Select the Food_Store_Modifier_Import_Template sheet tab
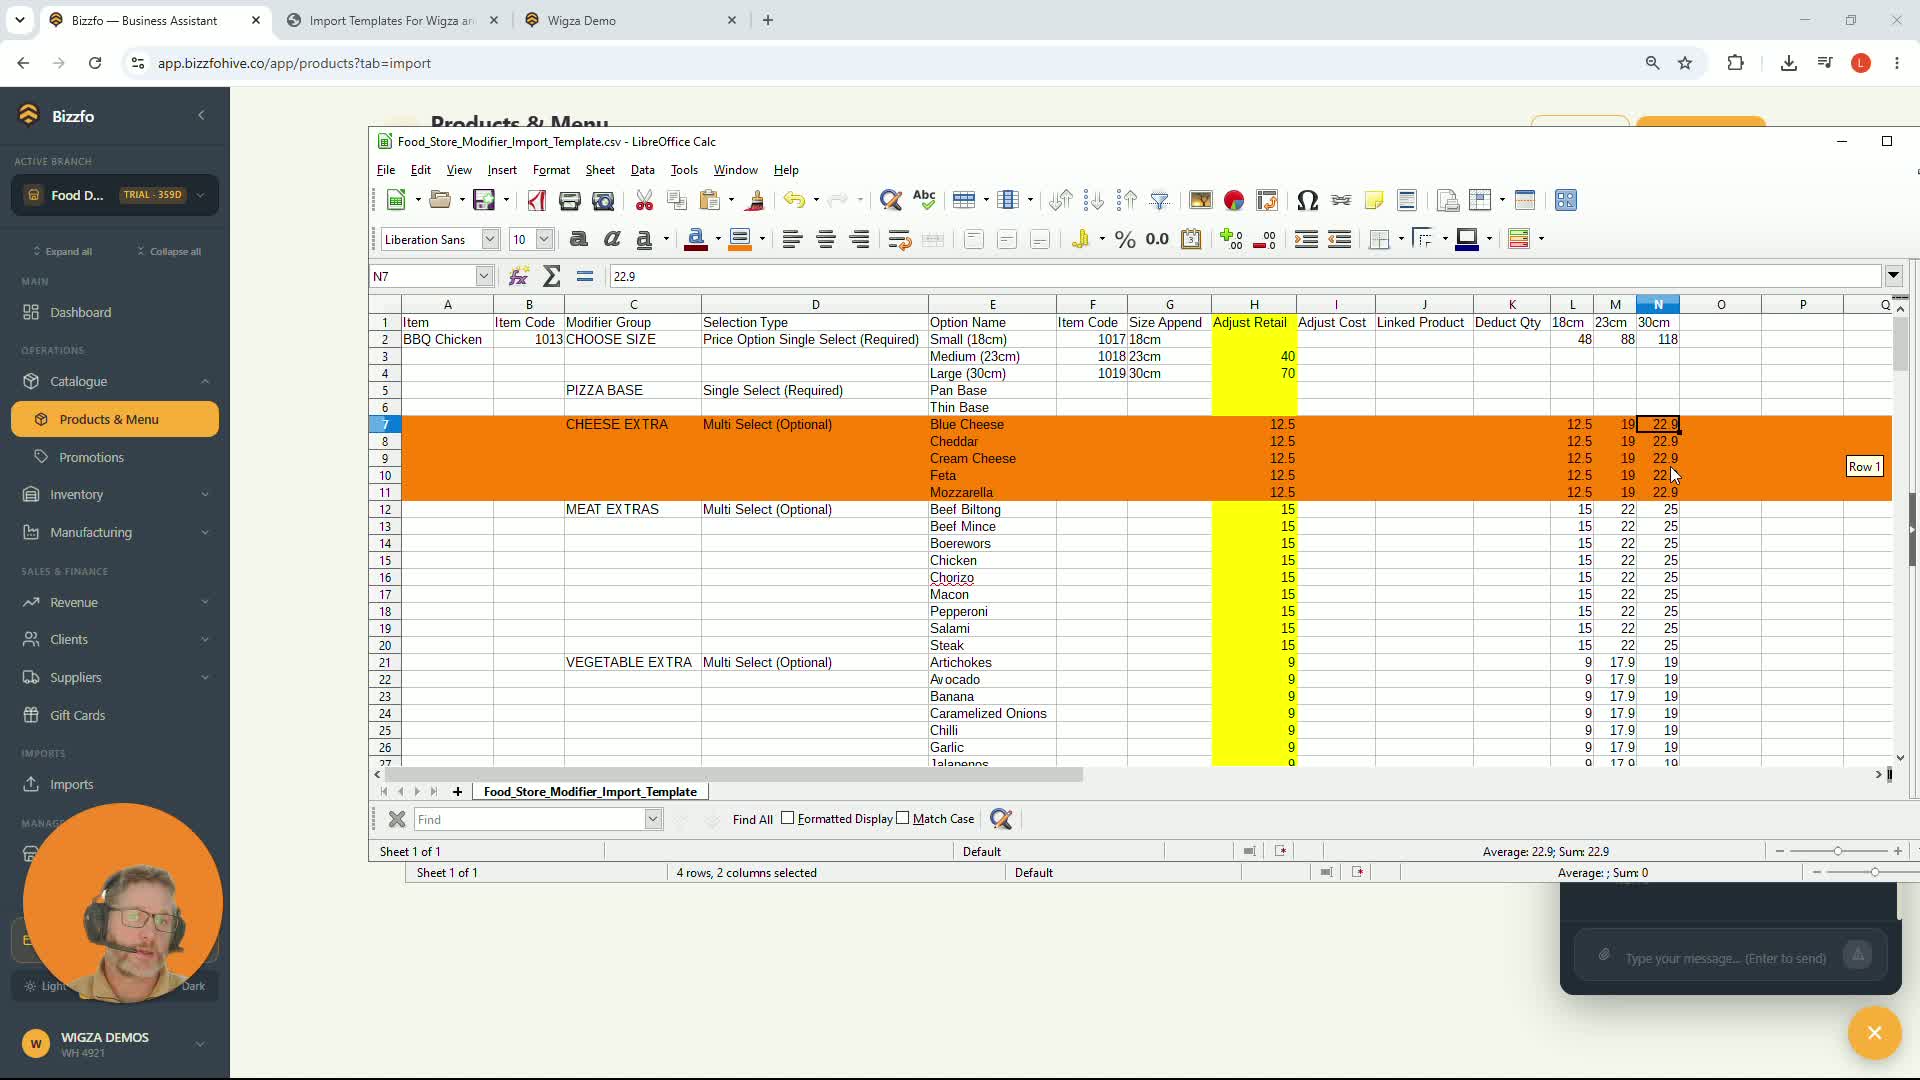1920x1080 pixels. click(x=590, y=791)
